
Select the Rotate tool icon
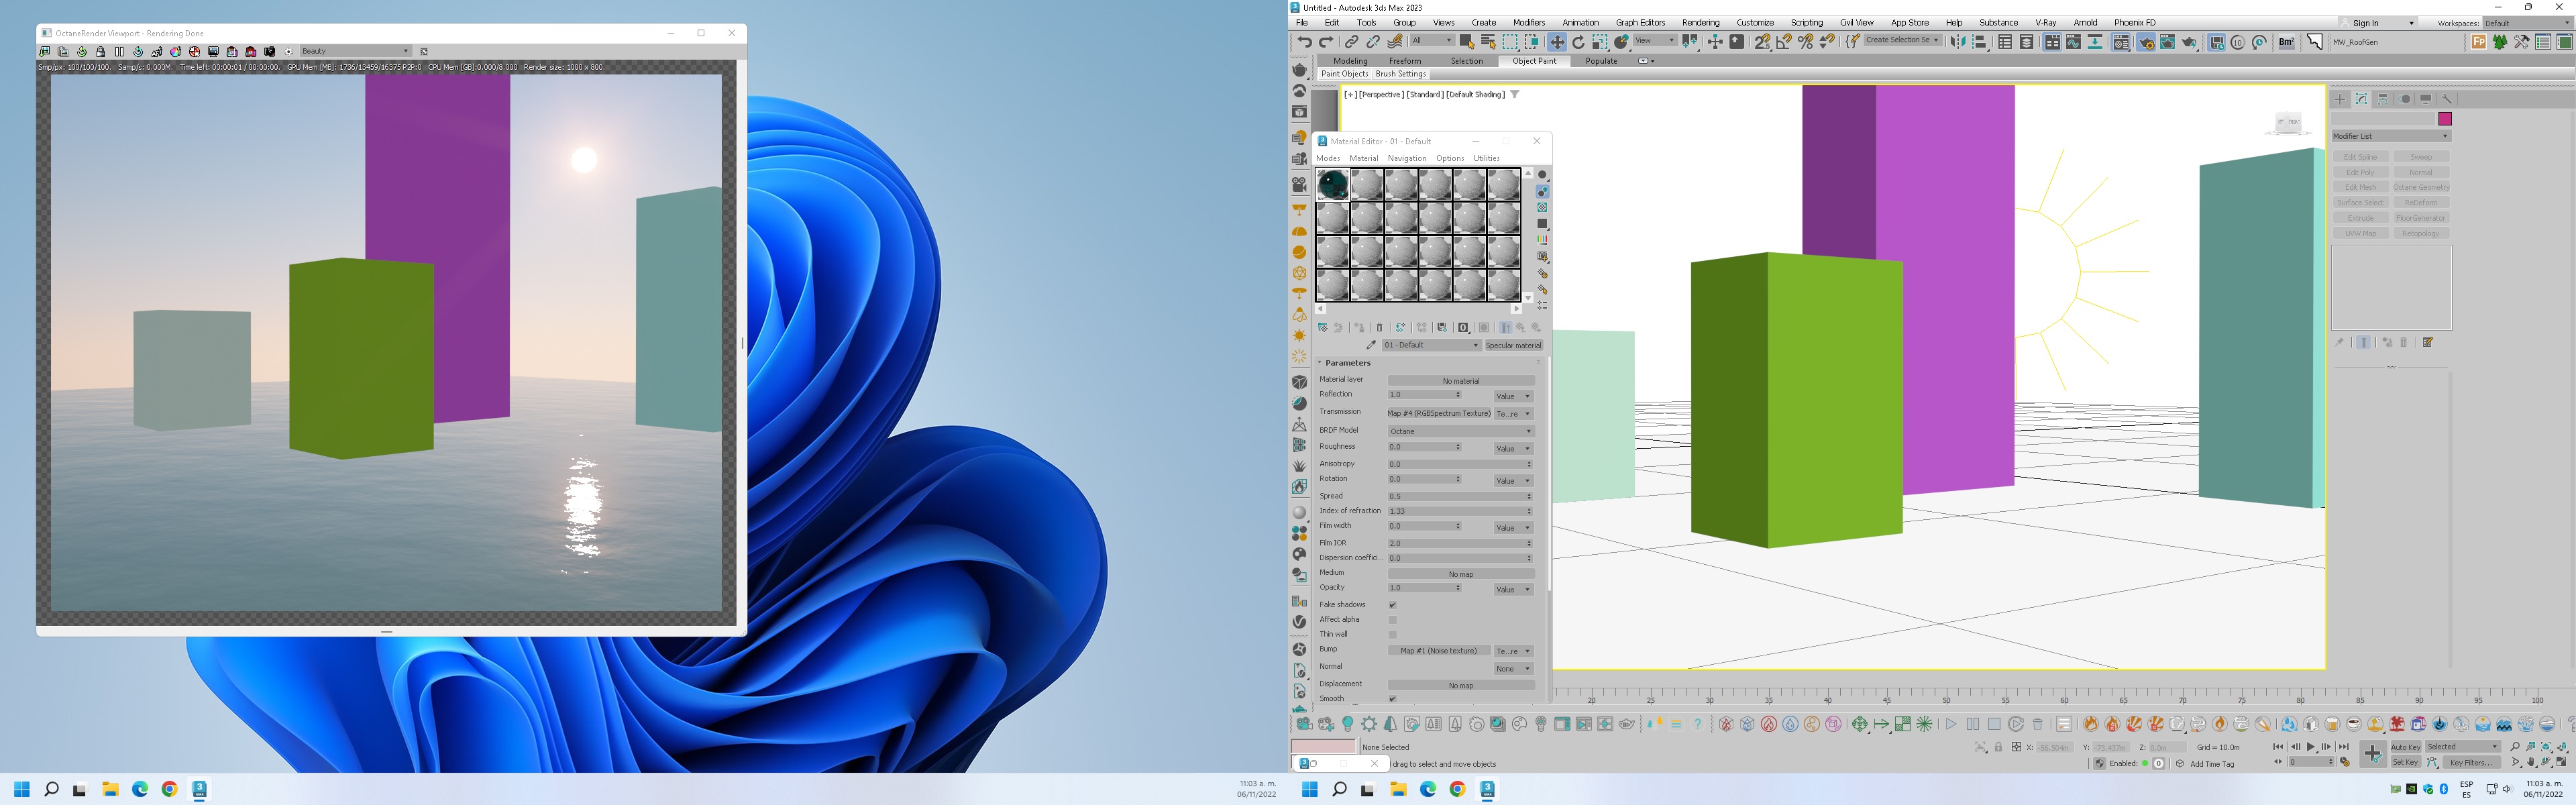point(1578,42)
